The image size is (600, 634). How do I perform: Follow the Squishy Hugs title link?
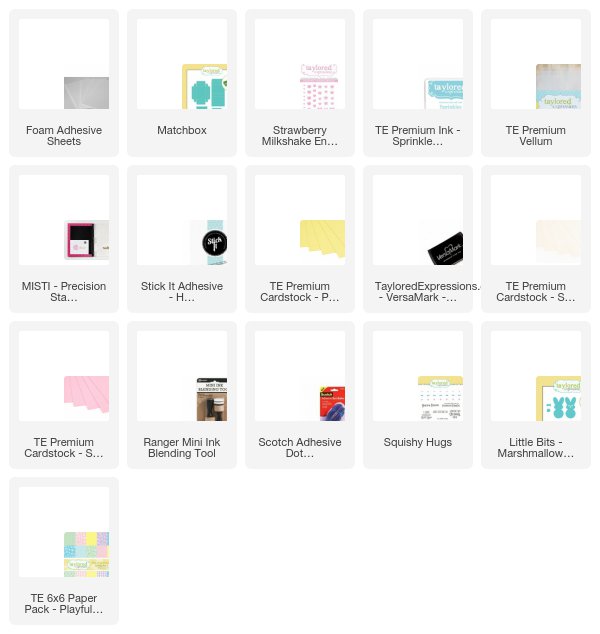418,442
